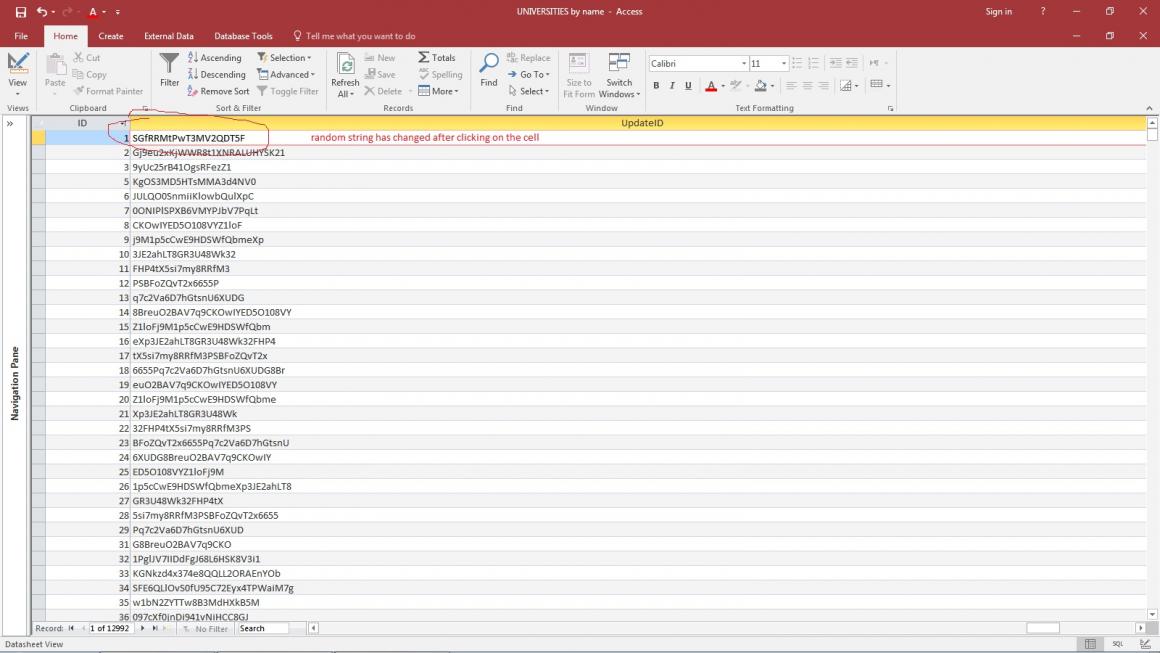Go to next record navigation arrow
Image resolution: width=1160 pixels, height=653 pixels.
143,629
